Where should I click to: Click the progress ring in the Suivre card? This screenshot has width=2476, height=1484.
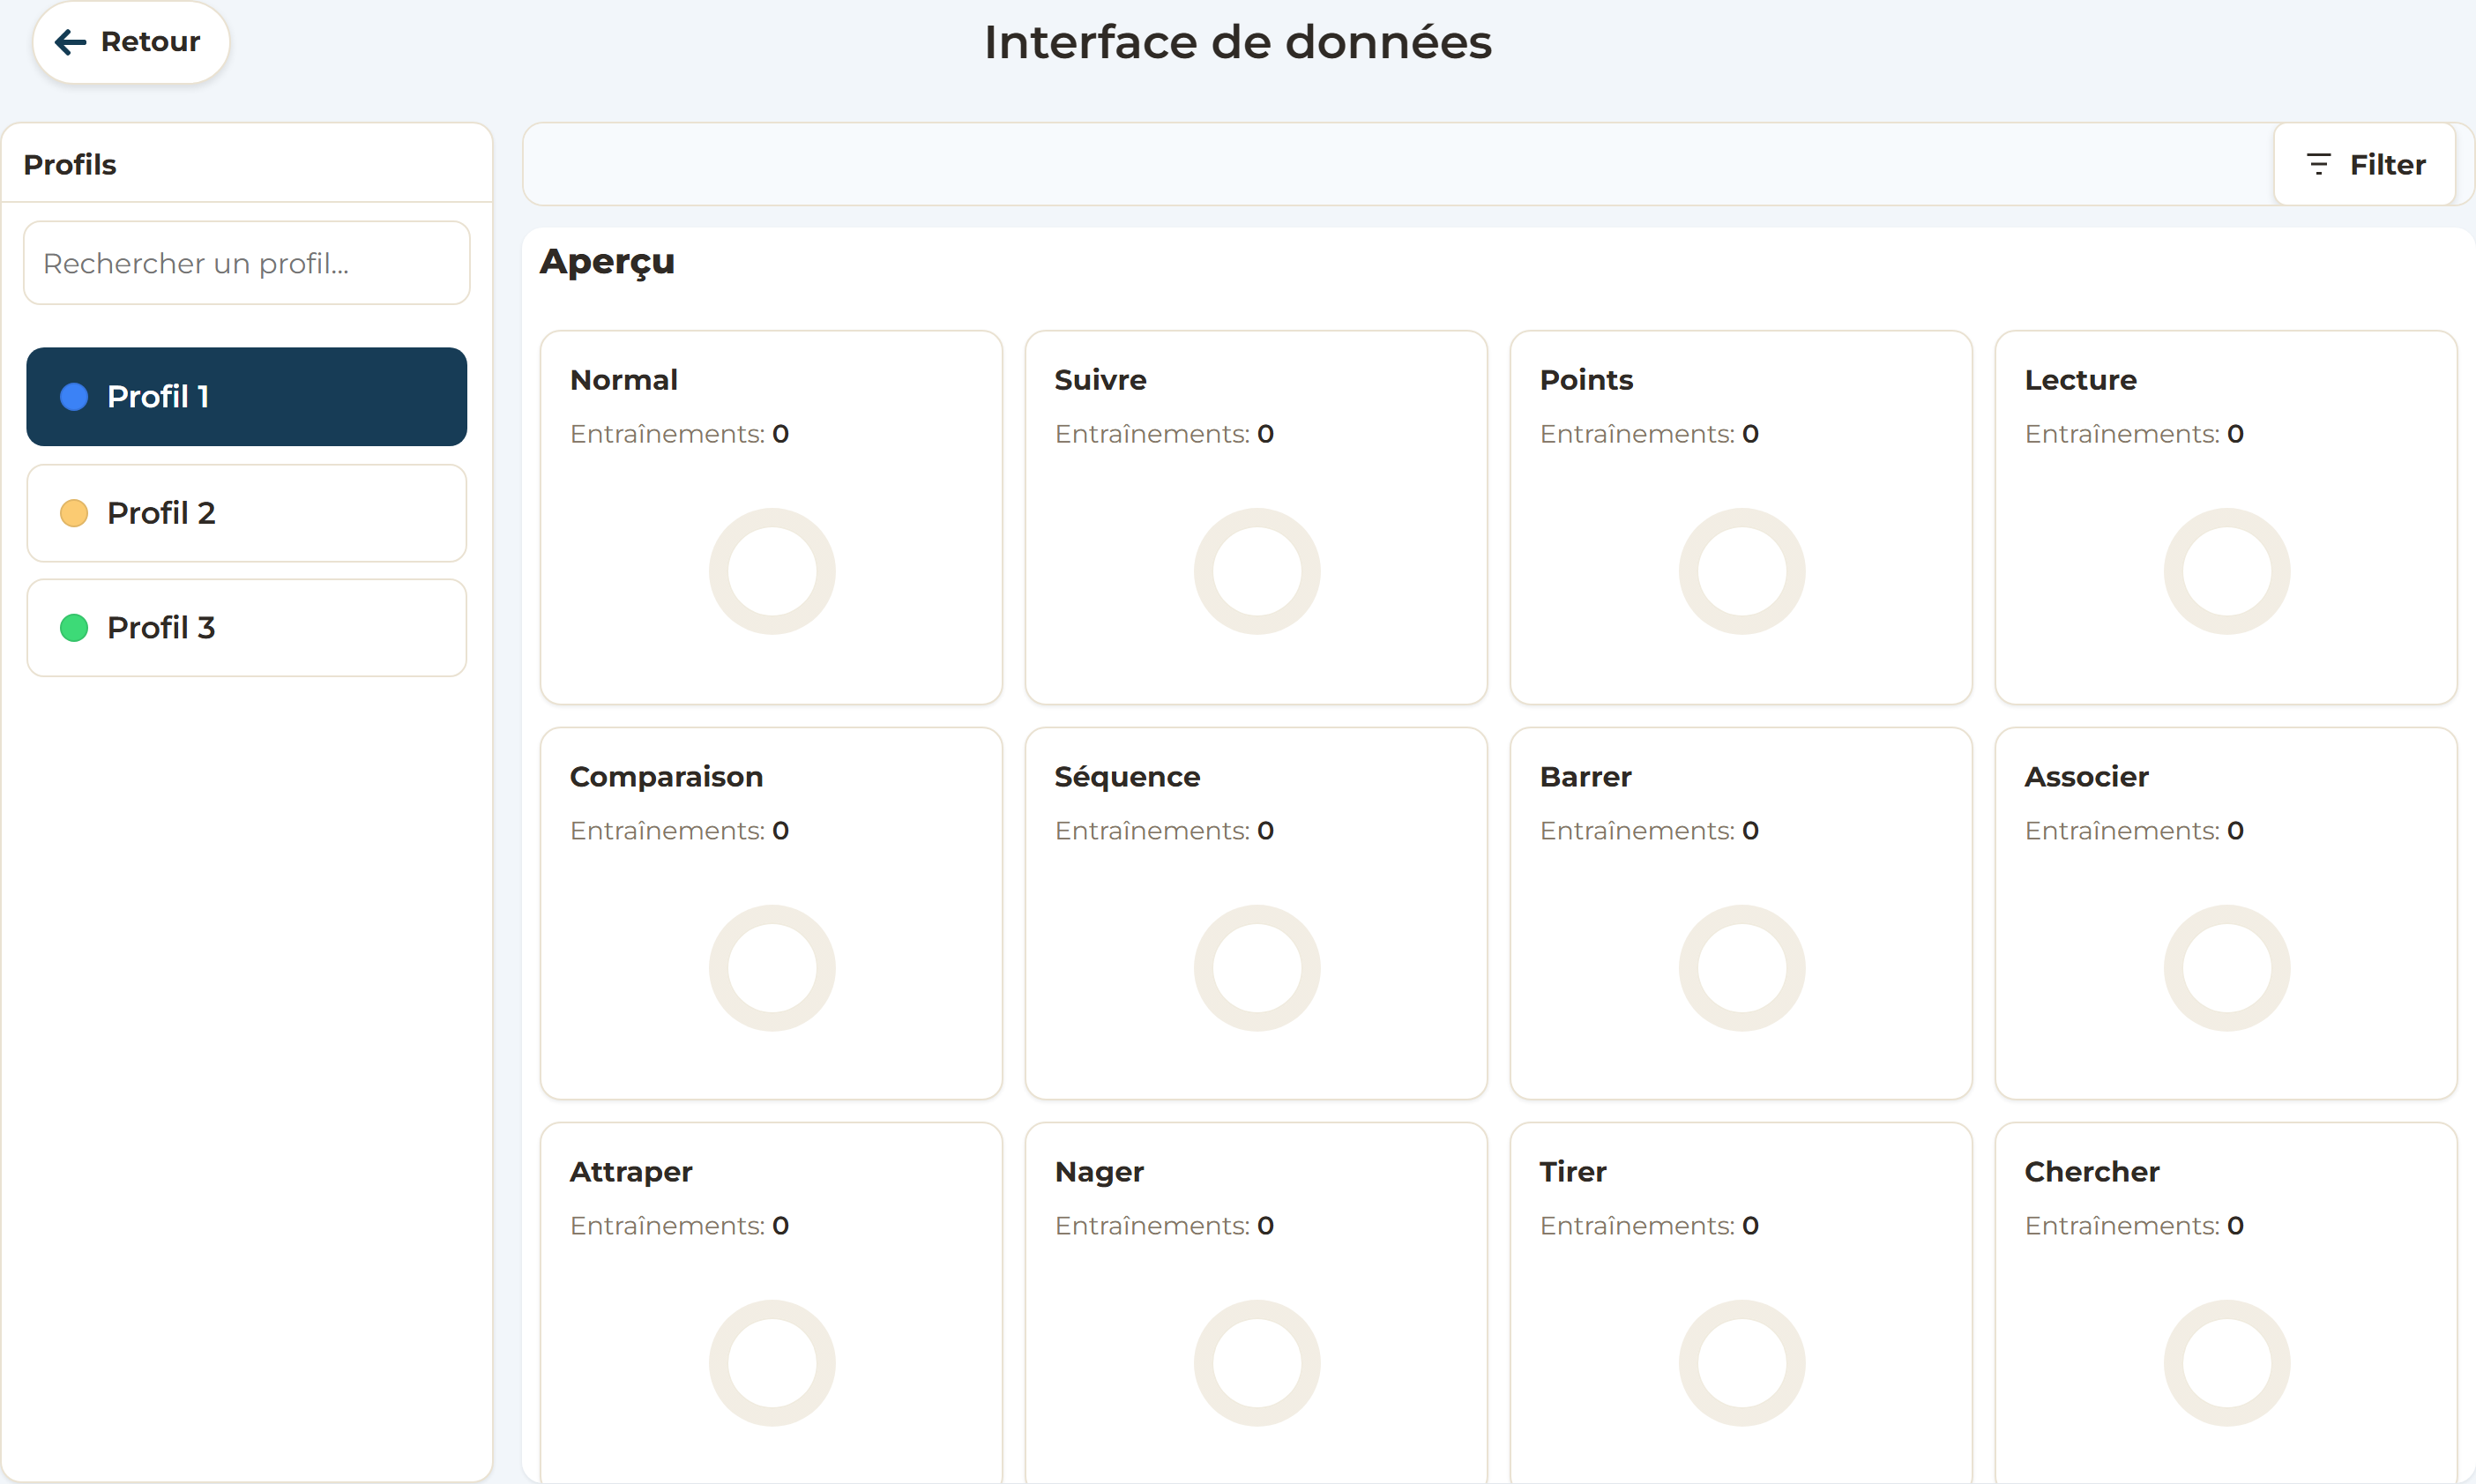click(1257, 571)
